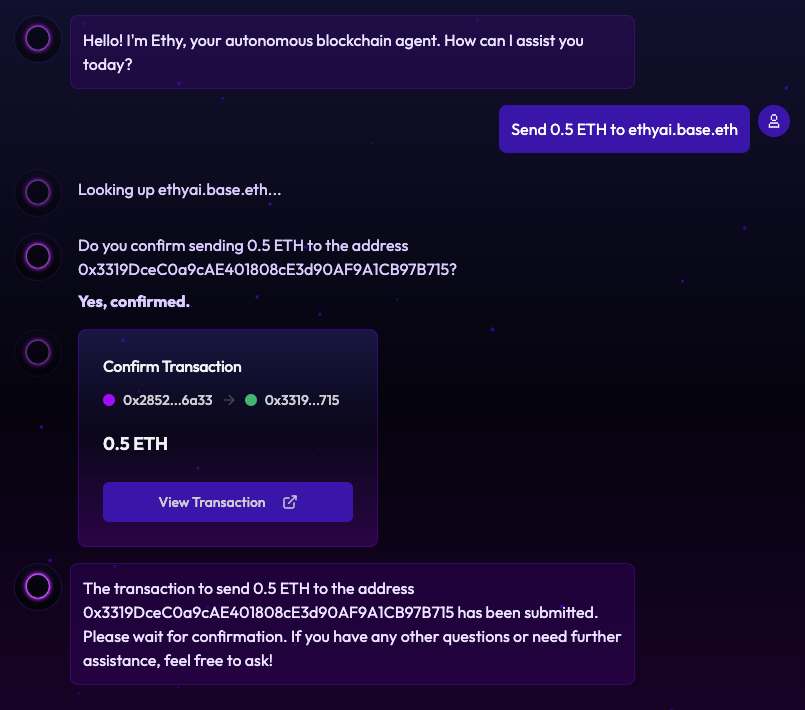This screenshot has height=710, width=805.
Task: Select the Ethy avatar beside the lookup message
Action: (37, 193)
